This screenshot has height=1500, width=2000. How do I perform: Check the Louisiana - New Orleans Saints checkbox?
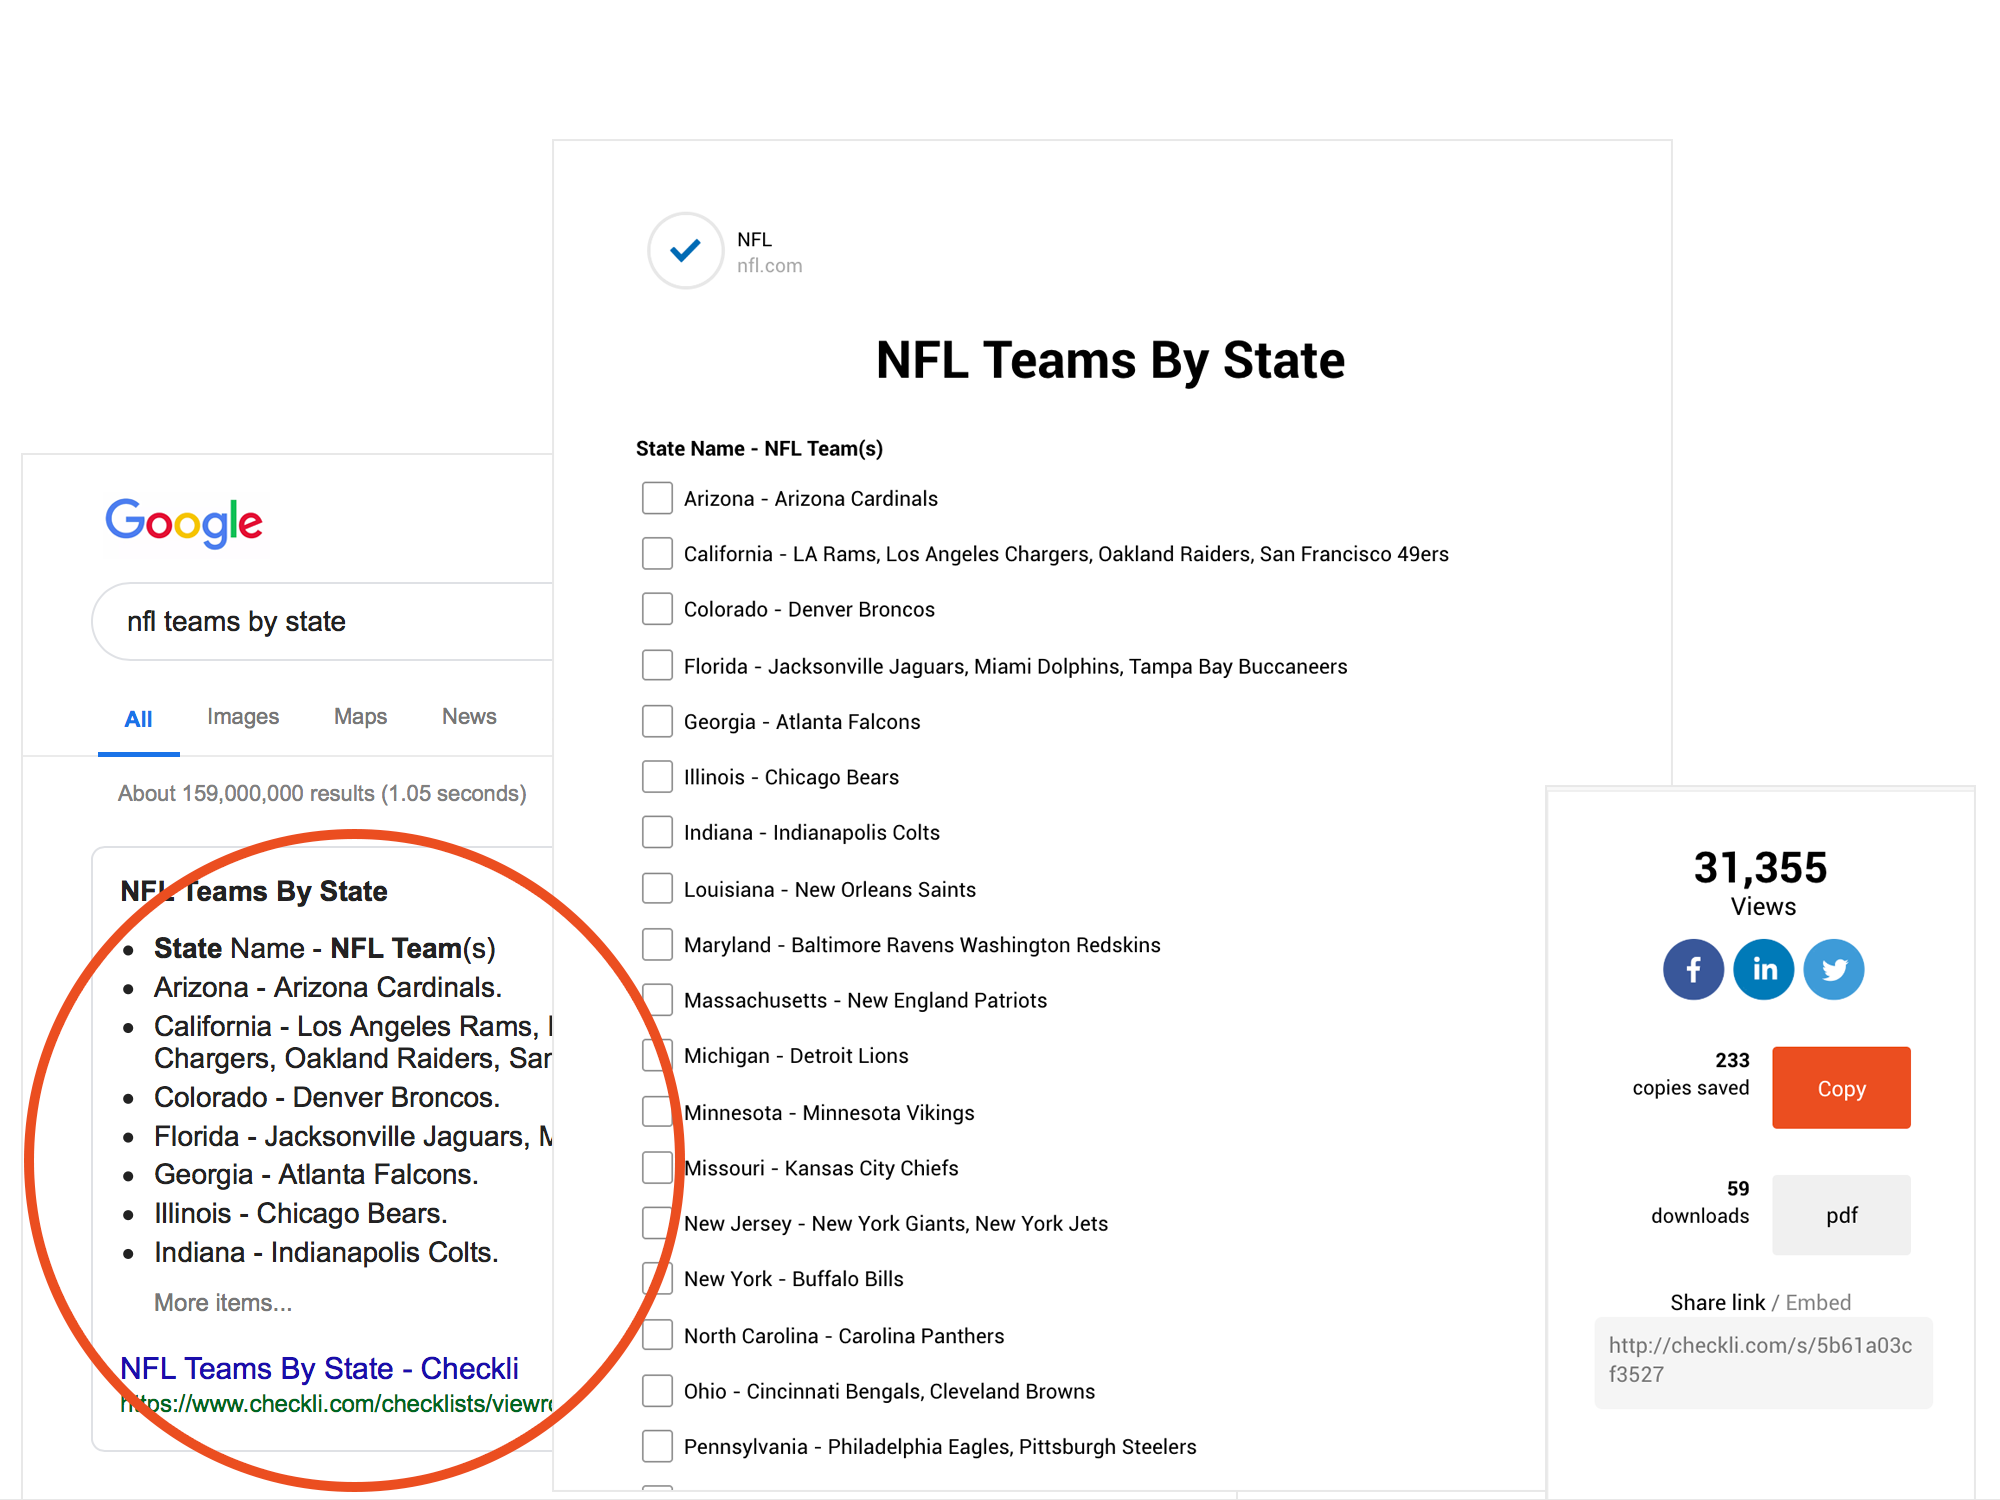pos(657,889)
